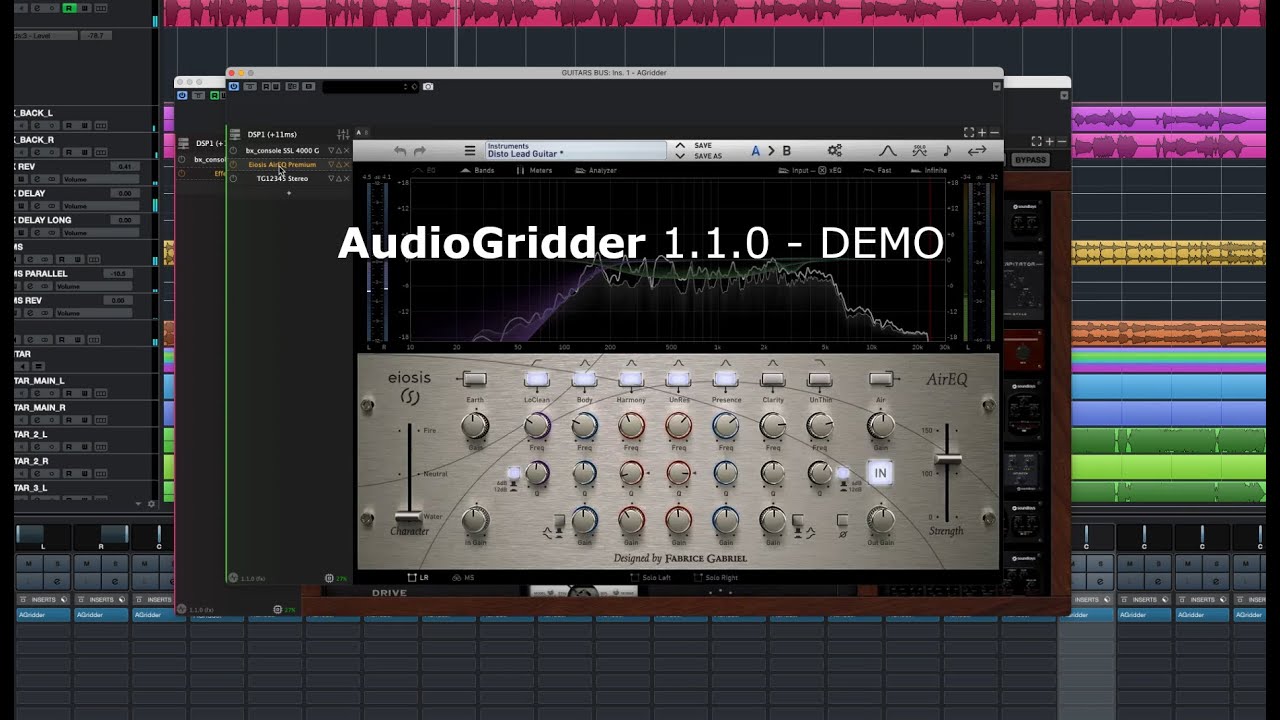Enable the UnThin band switch
The height and width of the screenshot is (720, 1280).
[820, 379]
